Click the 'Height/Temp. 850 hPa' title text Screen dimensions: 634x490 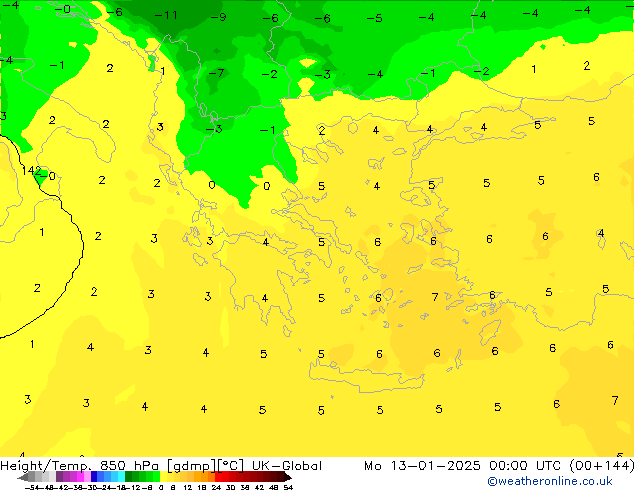pyautogui.click(x=80, y=466)
